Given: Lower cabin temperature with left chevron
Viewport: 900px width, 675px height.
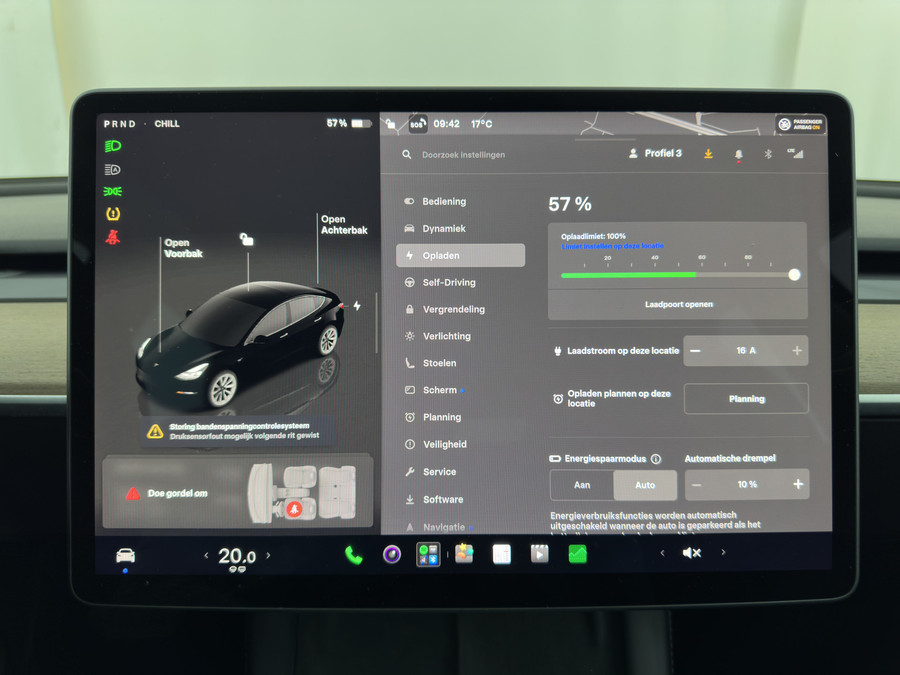Looking at the screenshot, I should point(206,555).
